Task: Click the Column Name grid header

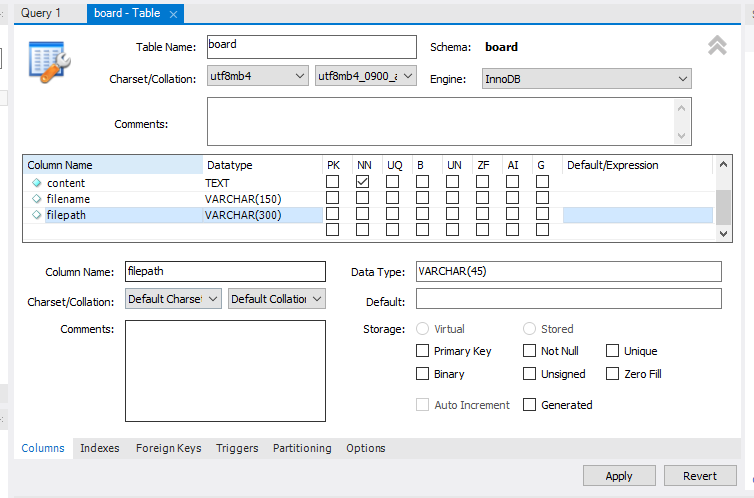Action: 113,165
